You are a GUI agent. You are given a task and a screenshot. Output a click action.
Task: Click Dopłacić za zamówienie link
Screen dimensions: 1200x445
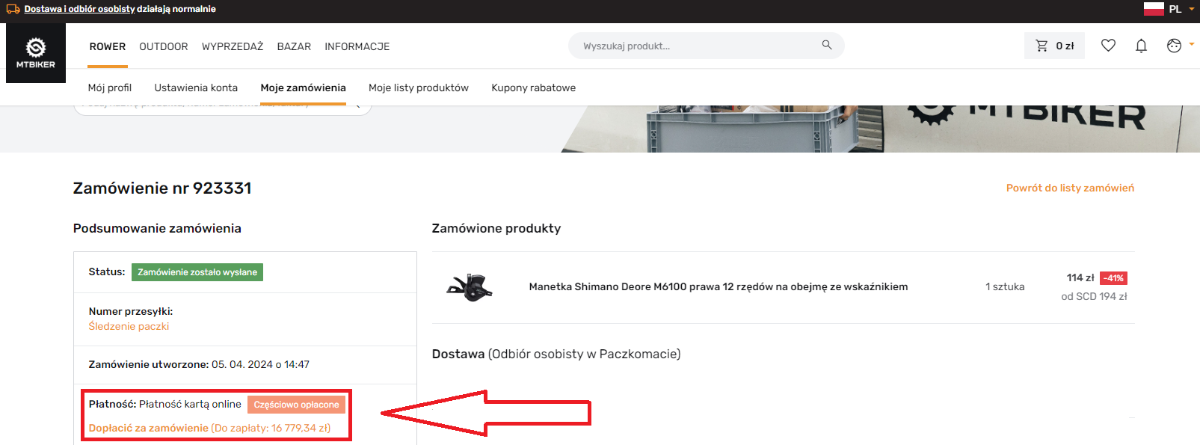coord(148,428)
